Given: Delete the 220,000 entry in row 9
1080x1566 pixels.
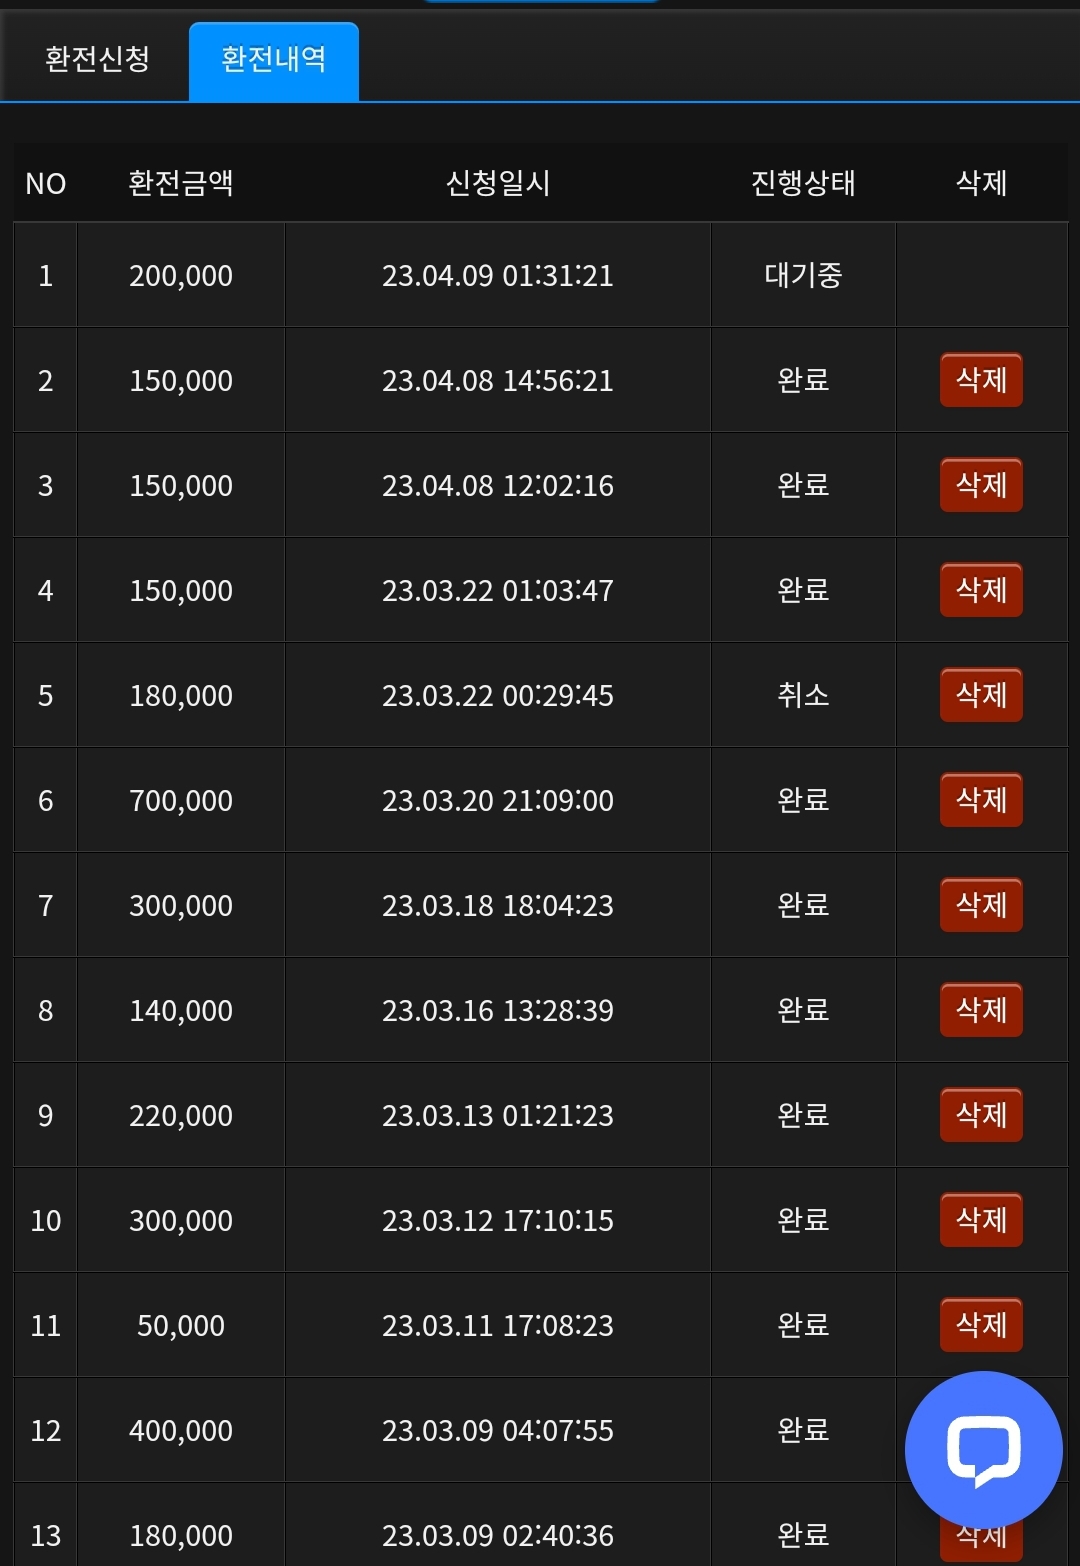Looking at the screenshot, I should 981,1115.
